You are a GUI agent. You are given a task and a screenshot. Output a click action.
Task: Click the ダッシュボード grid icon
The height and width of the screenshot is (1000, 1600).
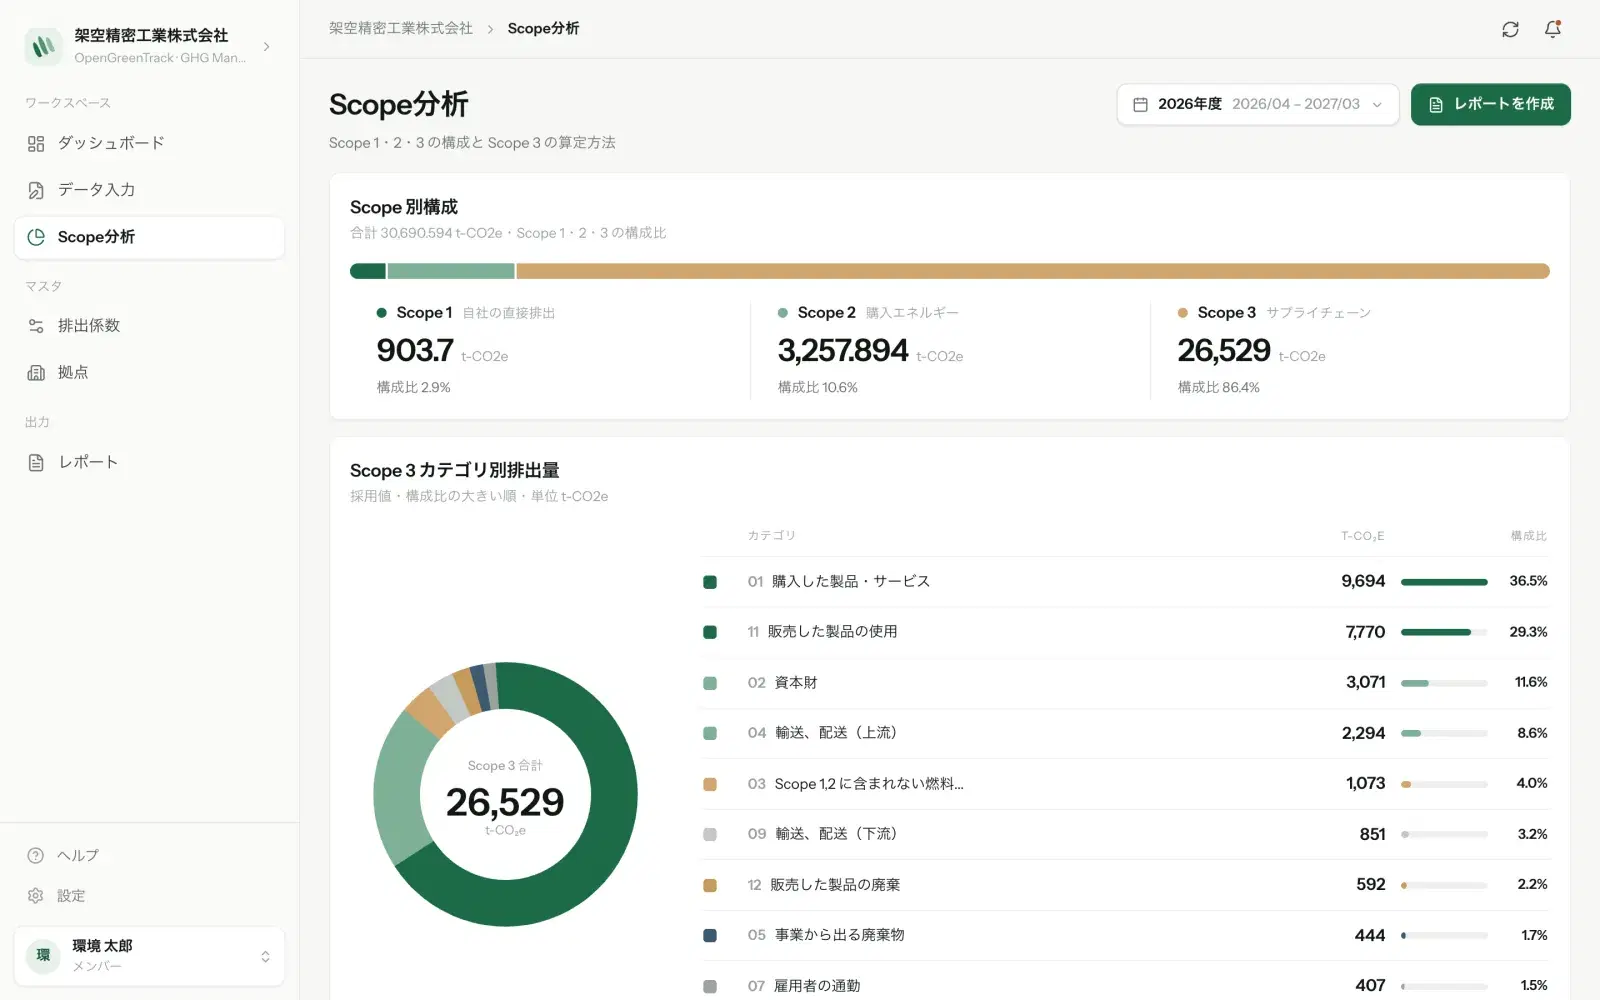36,144
